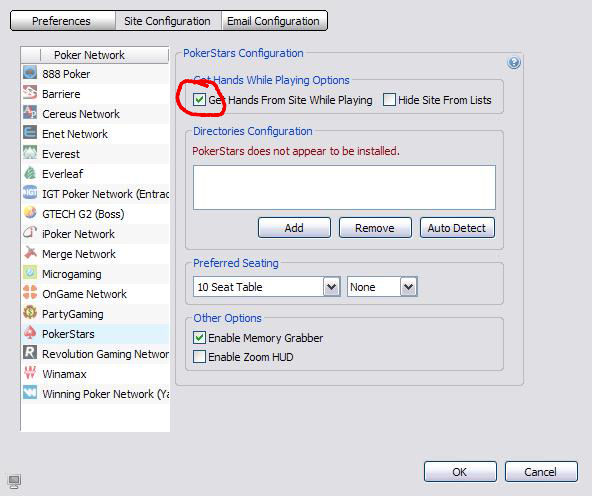Viewport: 592px width, 496px height.
Task: Click the directories list box
Action: 344,187
